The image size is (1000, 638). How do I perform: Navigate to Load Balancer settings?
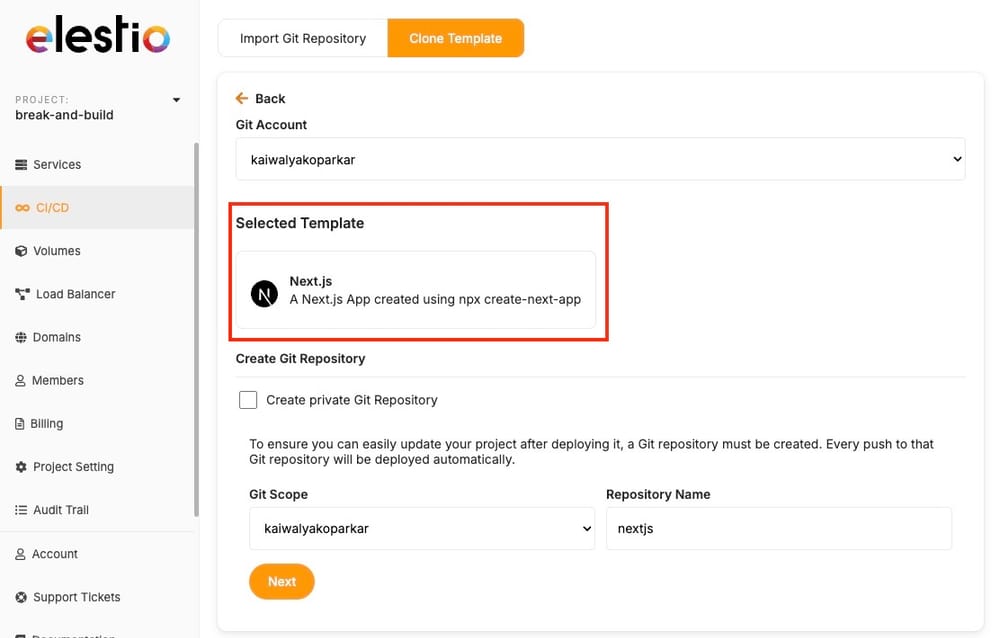click(x=75, y=294)
